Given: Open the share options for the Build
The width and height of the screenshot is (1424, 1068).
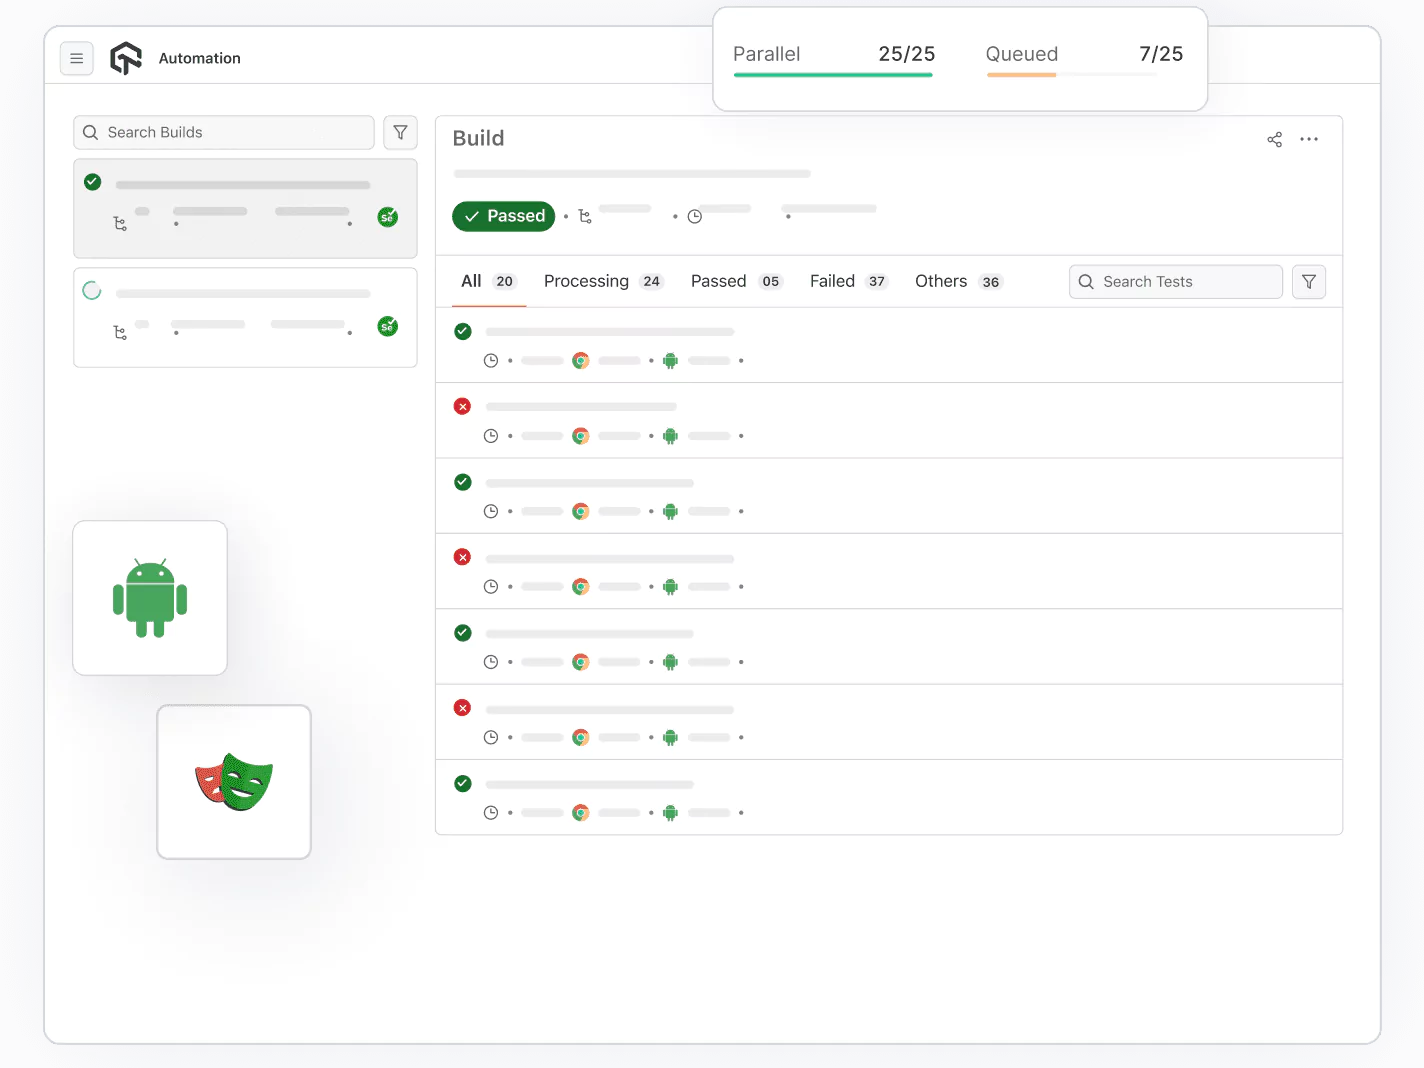Looking at the screenshot, I should [1274, 139].
